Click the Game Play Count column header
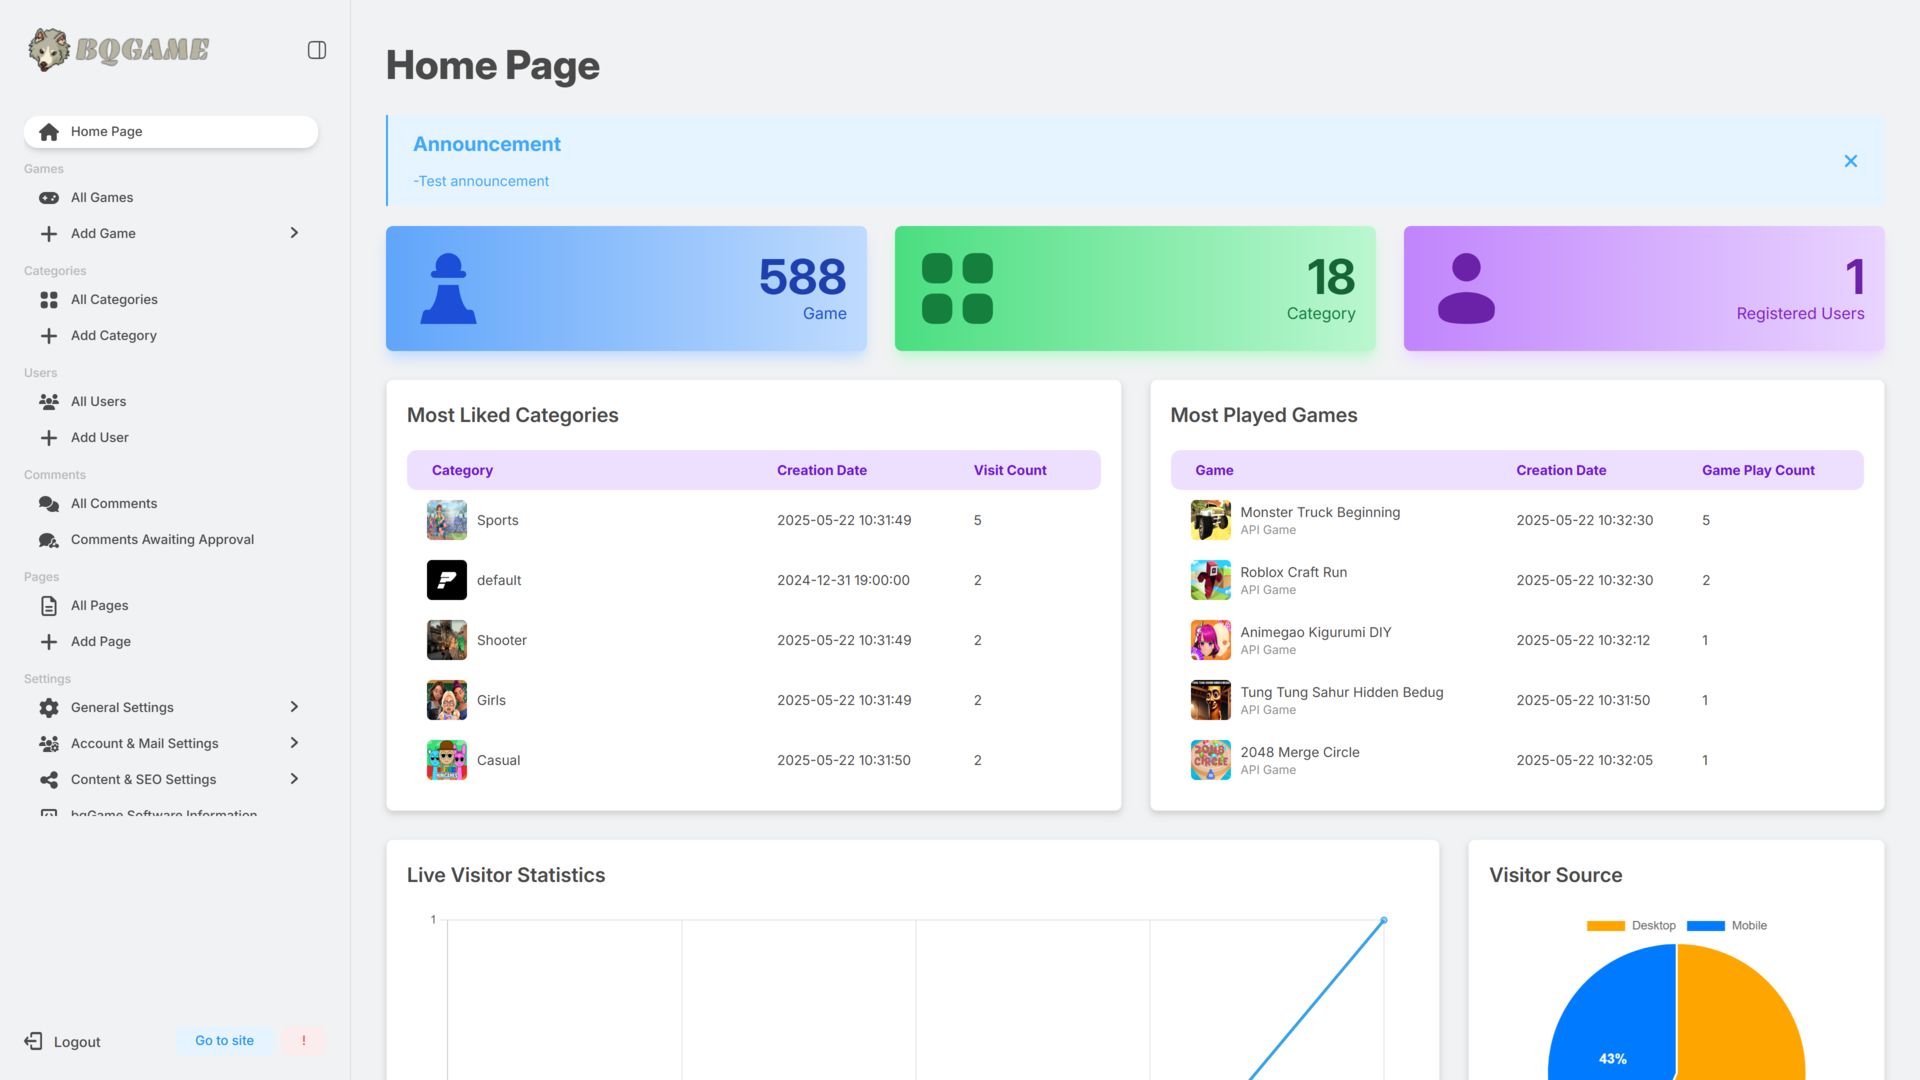Image resolution: width=1920 pixels, height=1080 pixels. click(x=1758, y=470)
